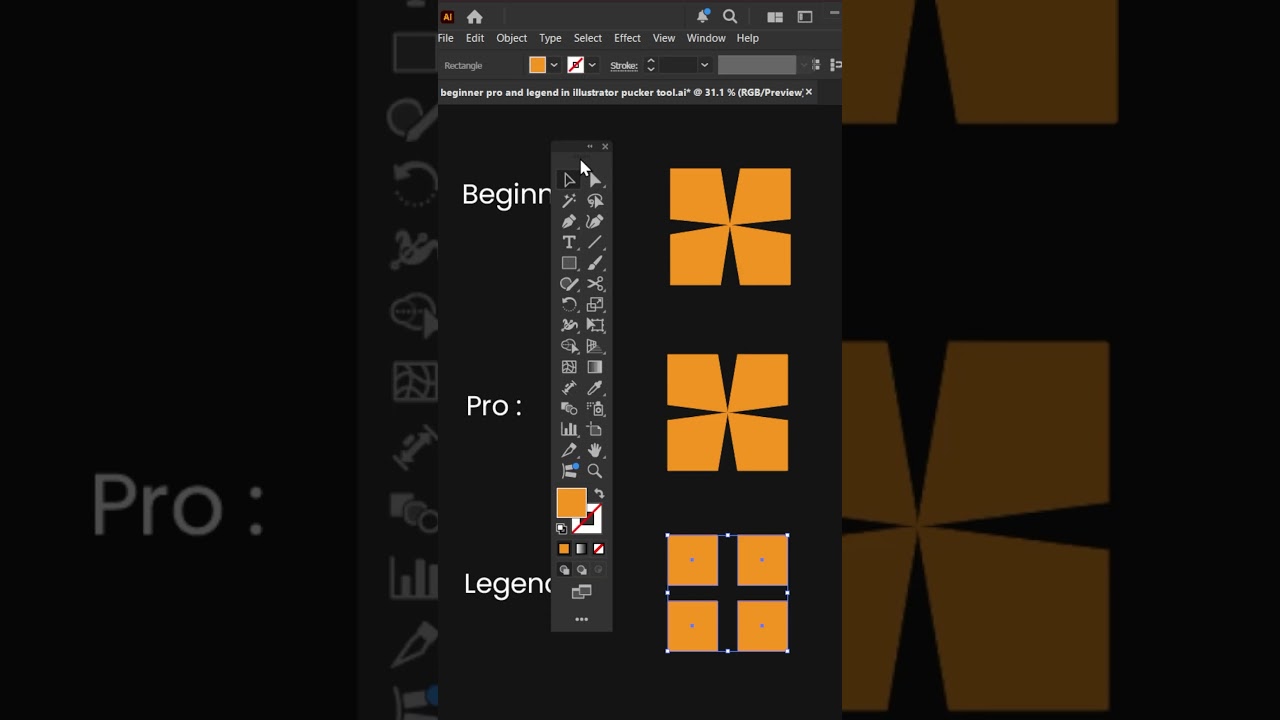Image resolution: width=1280 pixels, height=720 pixels.
Task: Collapse the toolbar with double arrows
Action: click(590, 147)
